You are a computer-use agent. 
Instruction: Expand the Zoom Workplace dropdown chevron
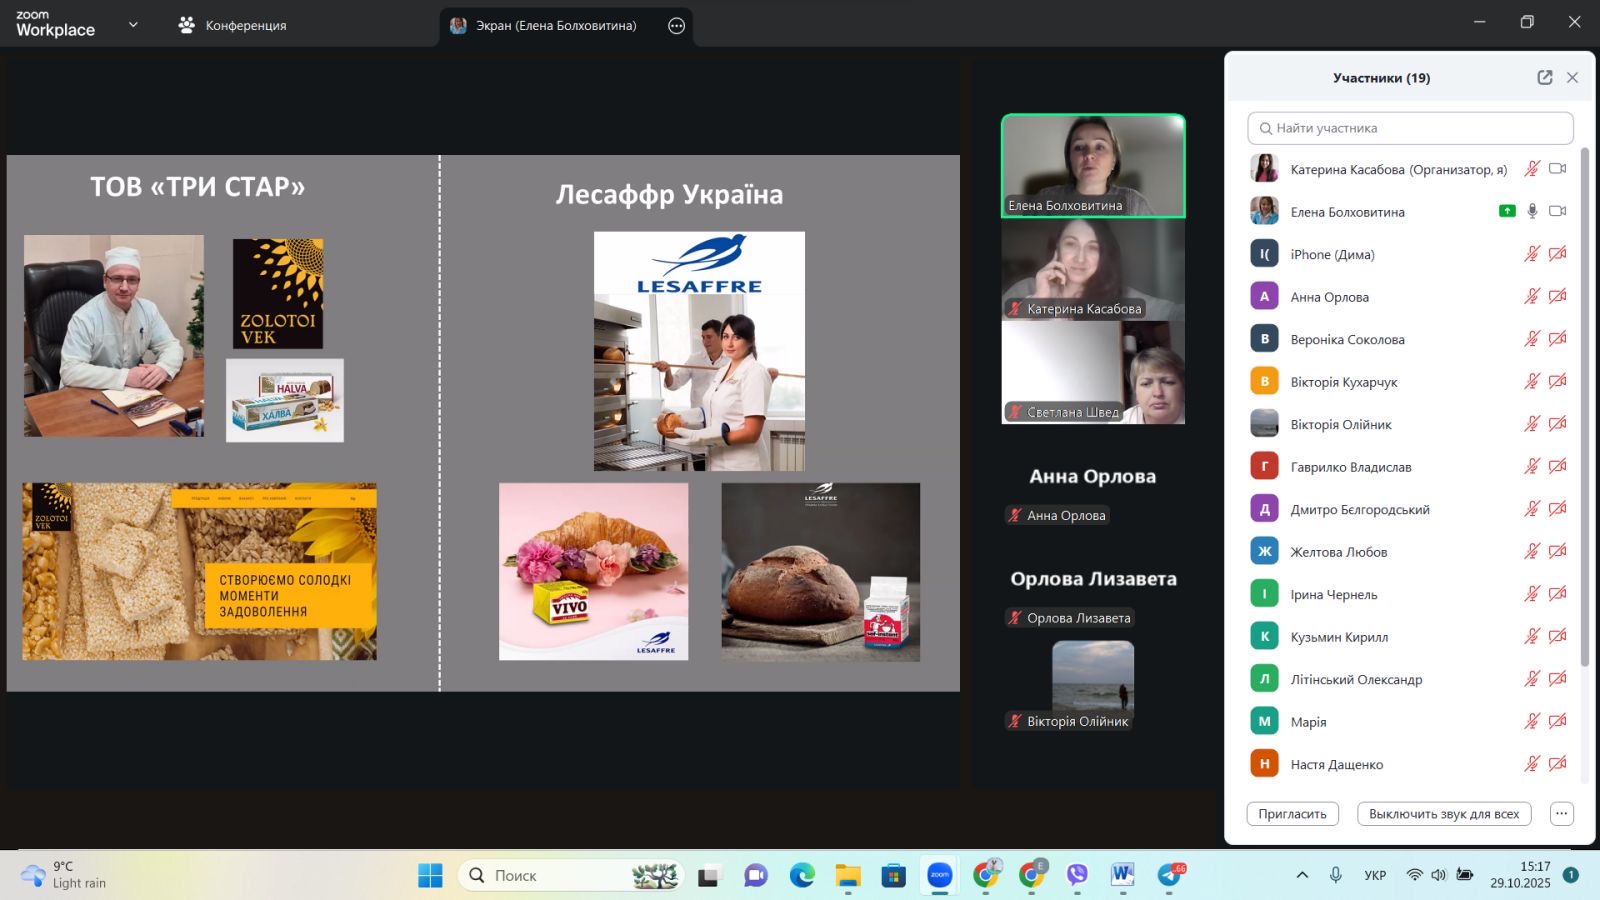coord(133,25)
